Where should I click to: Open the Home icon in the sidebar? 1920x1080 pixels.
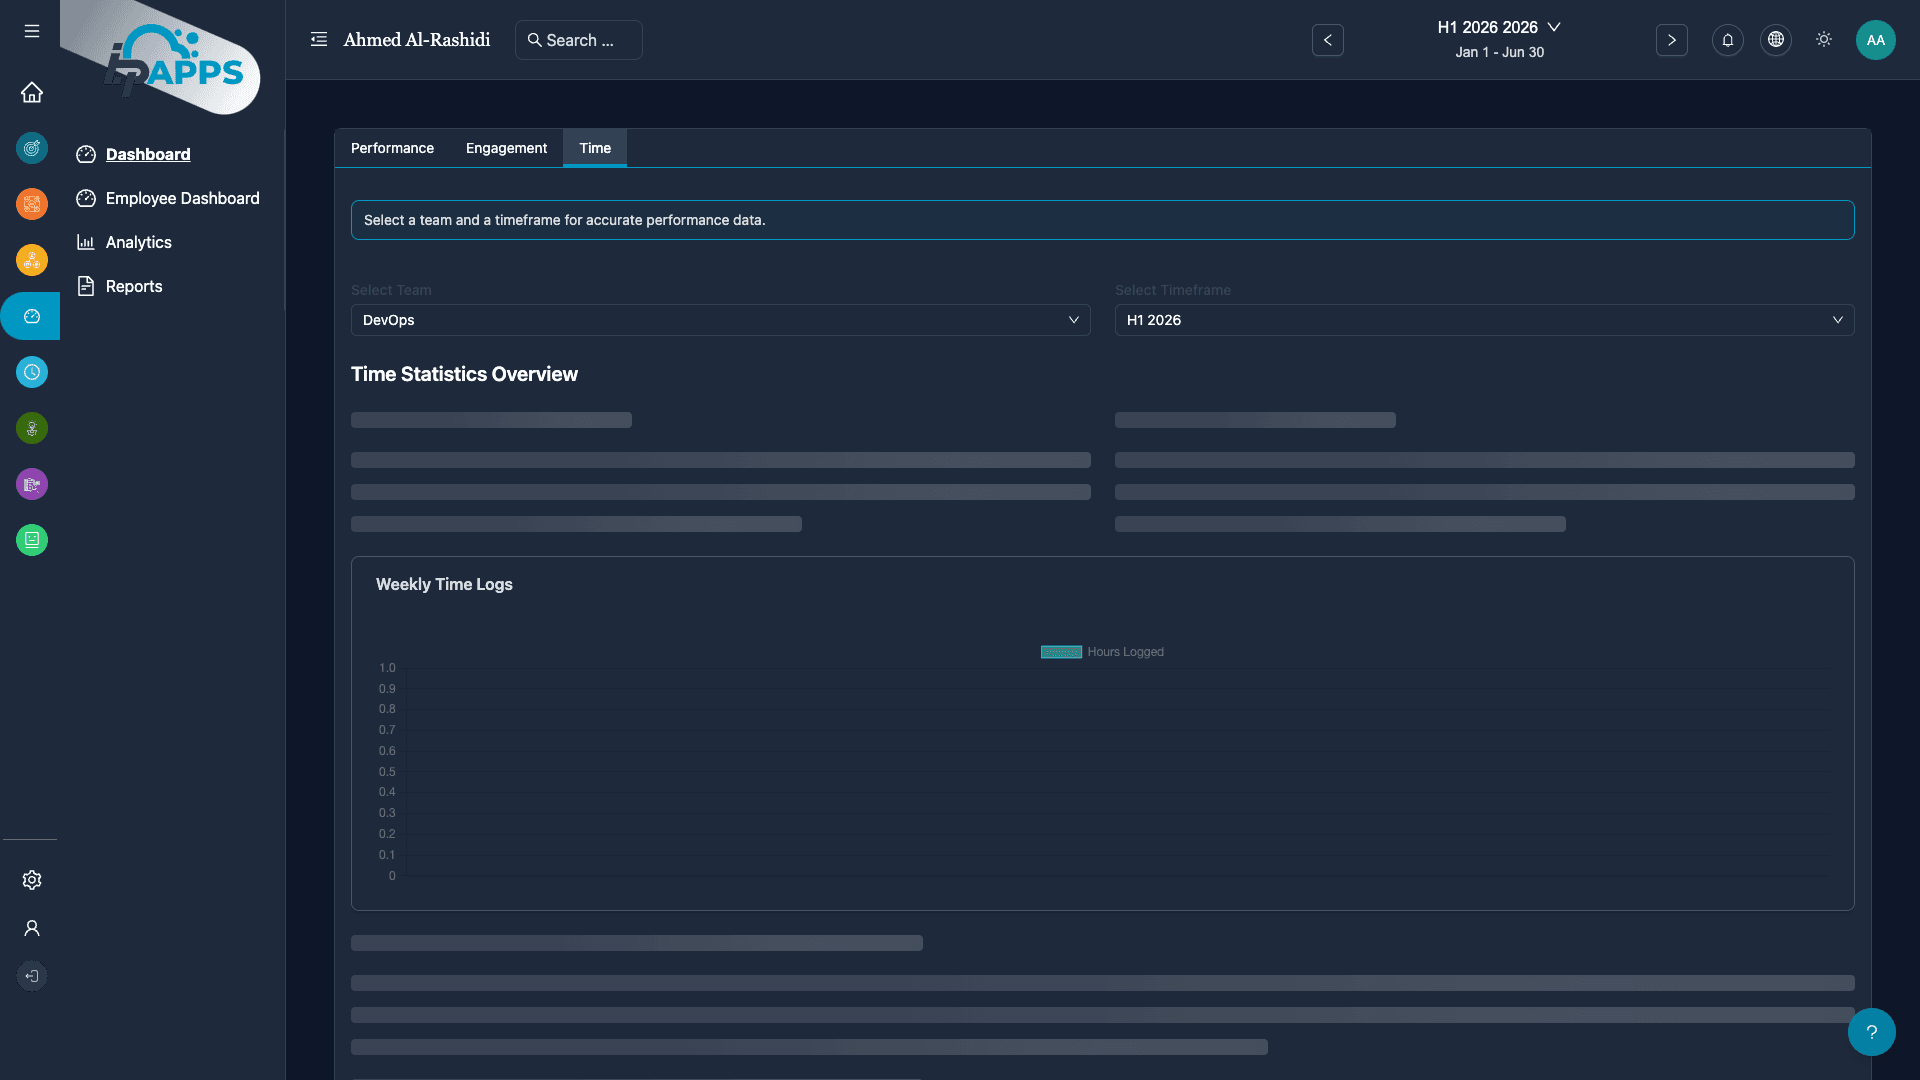(32, 92)
